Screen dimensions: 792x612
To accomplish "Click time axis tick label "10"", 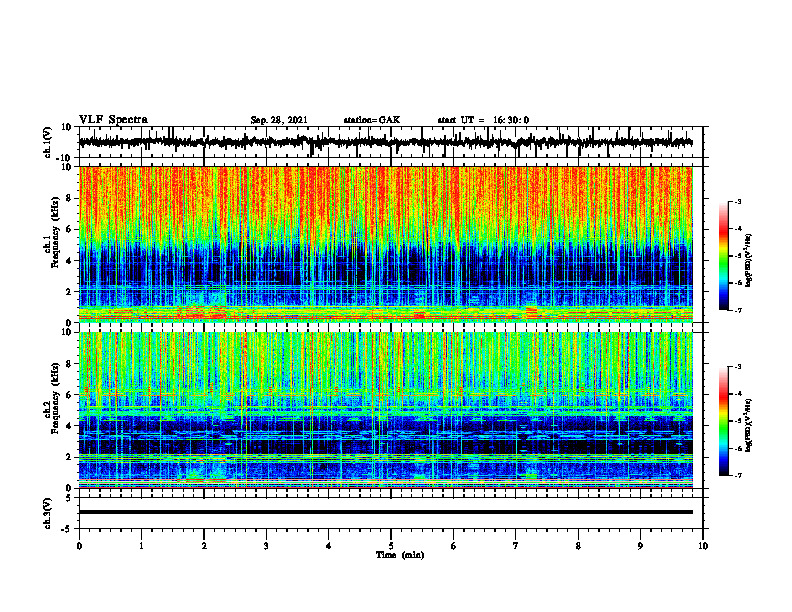I will [703, 546].
